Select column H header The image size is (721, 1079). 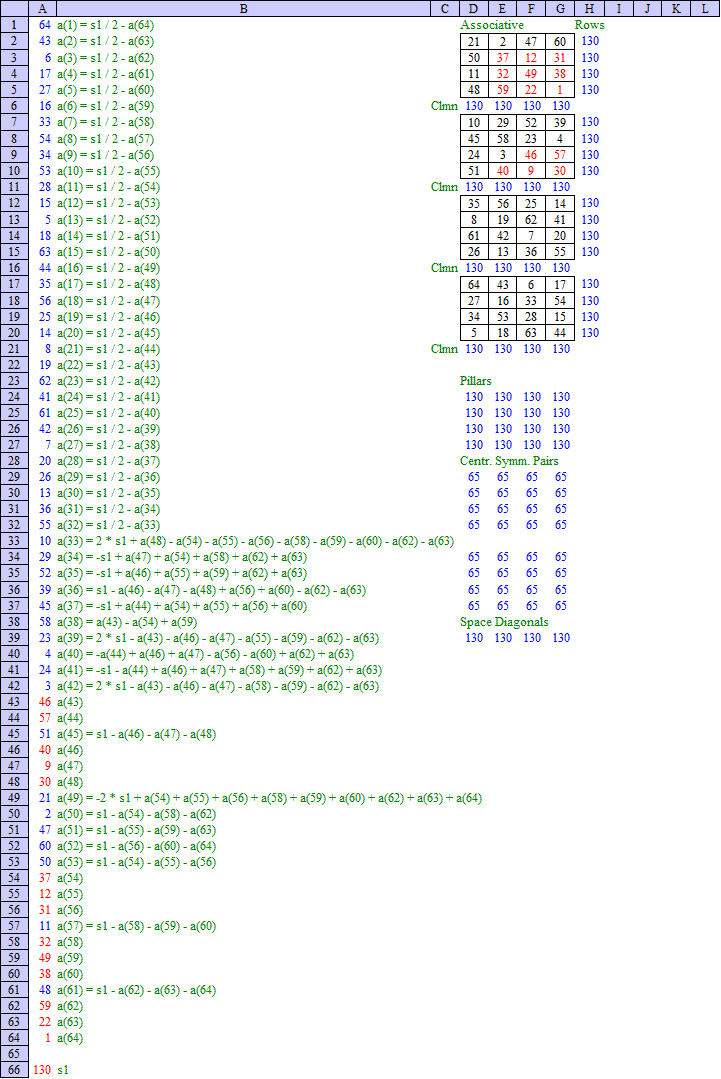[x=590, y=8]
